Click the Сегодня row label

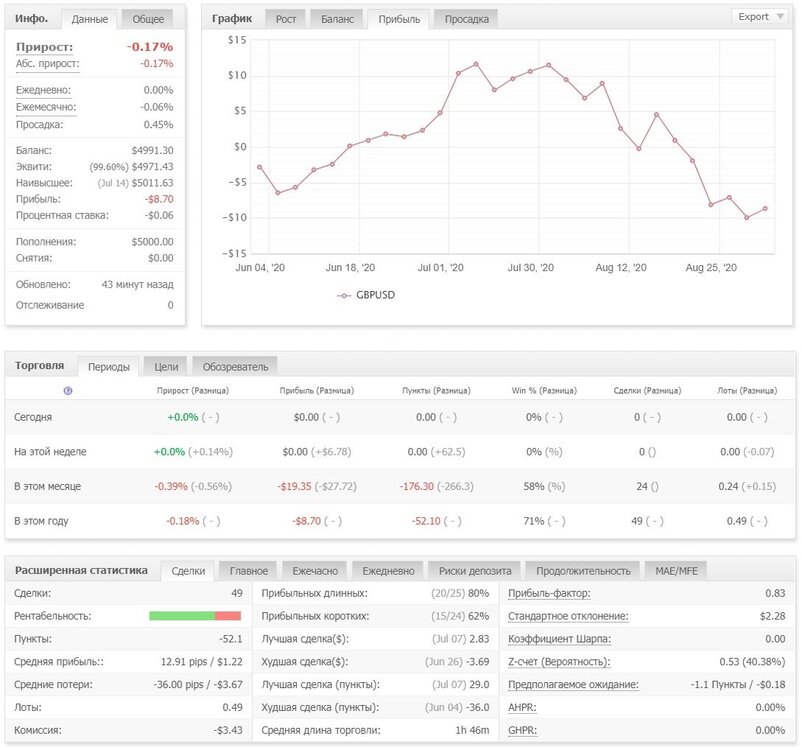coord(33,417)
